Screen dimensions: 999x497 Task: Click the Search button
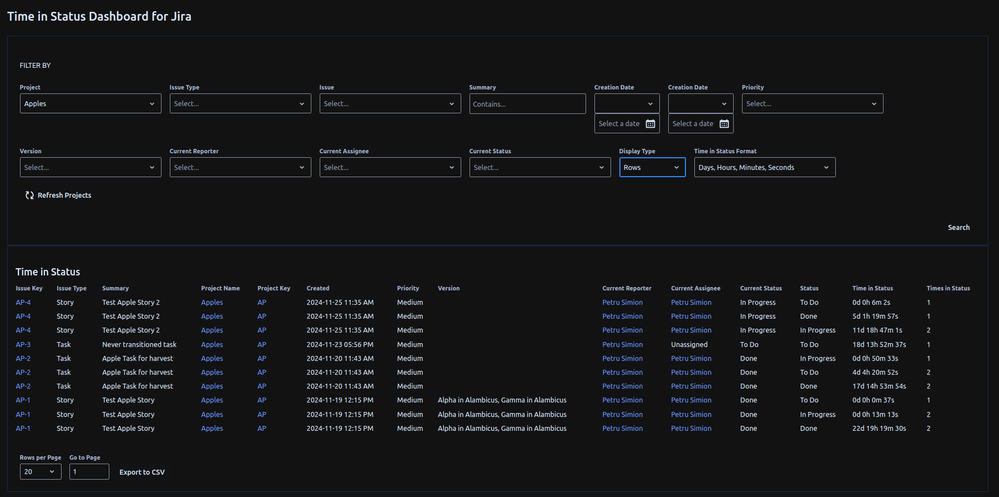(x=958, y=227)
